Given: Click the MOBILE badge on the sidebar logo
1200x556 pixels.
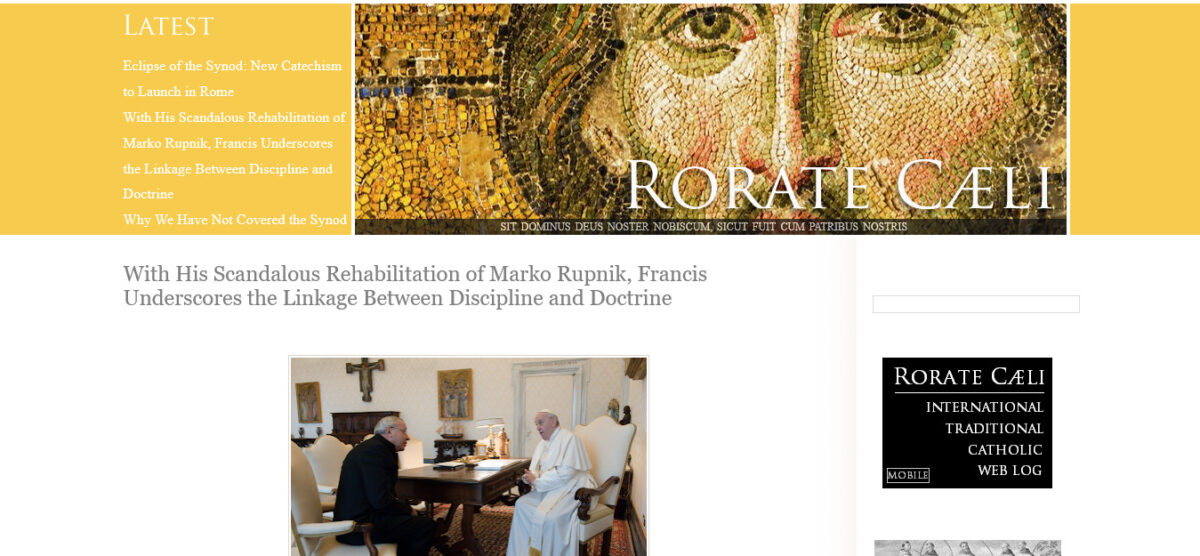Looking at the screenshot, I should [908, 475].
